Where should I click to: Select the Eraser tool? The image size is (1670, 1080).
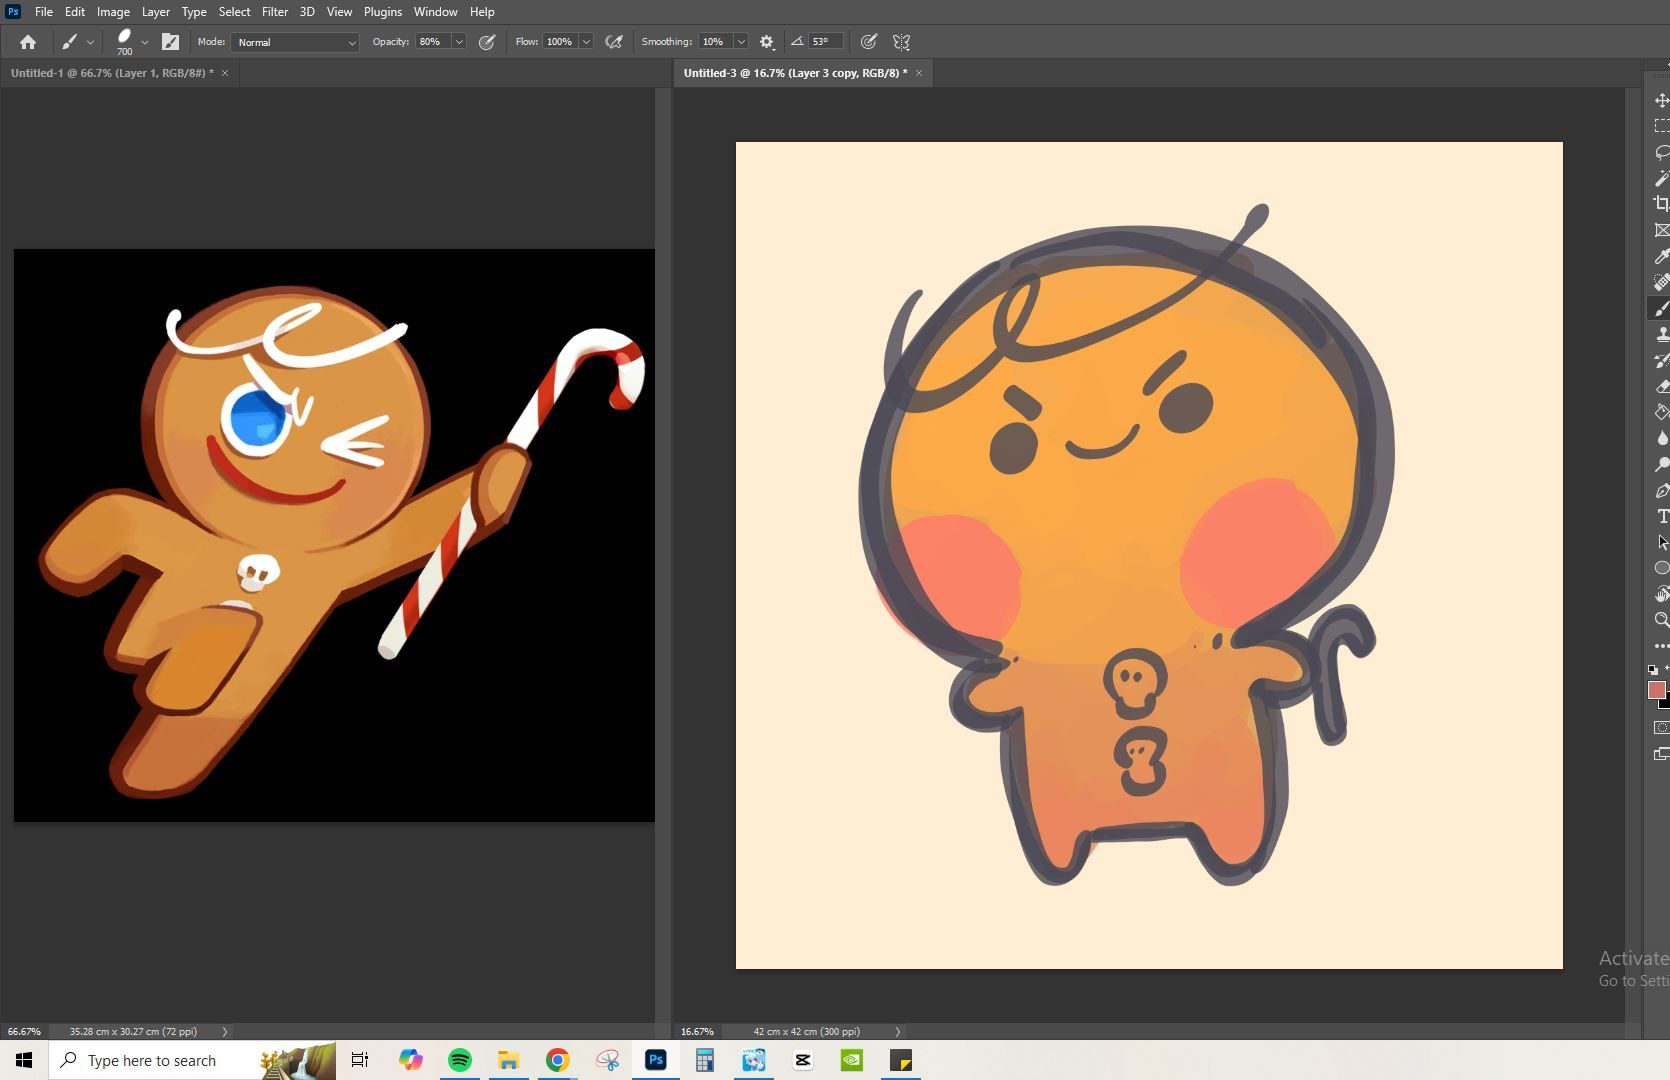[x=1661, y=386]
